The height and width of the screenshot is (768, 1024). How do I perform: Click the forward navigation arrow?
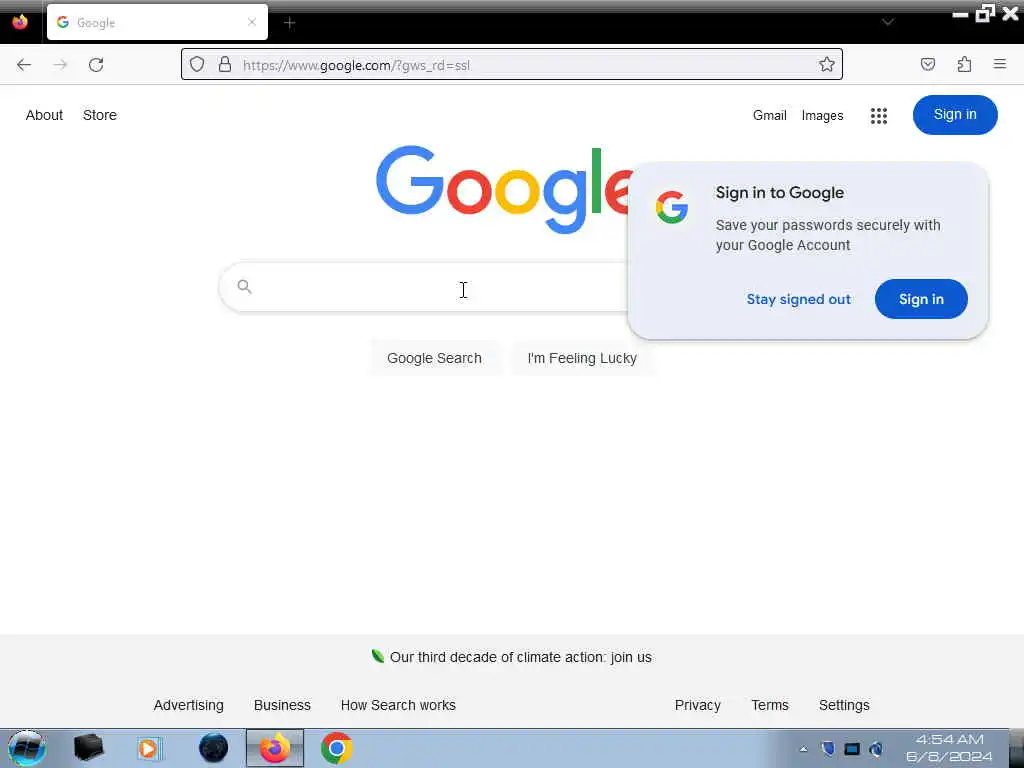(x=60, y=65)
